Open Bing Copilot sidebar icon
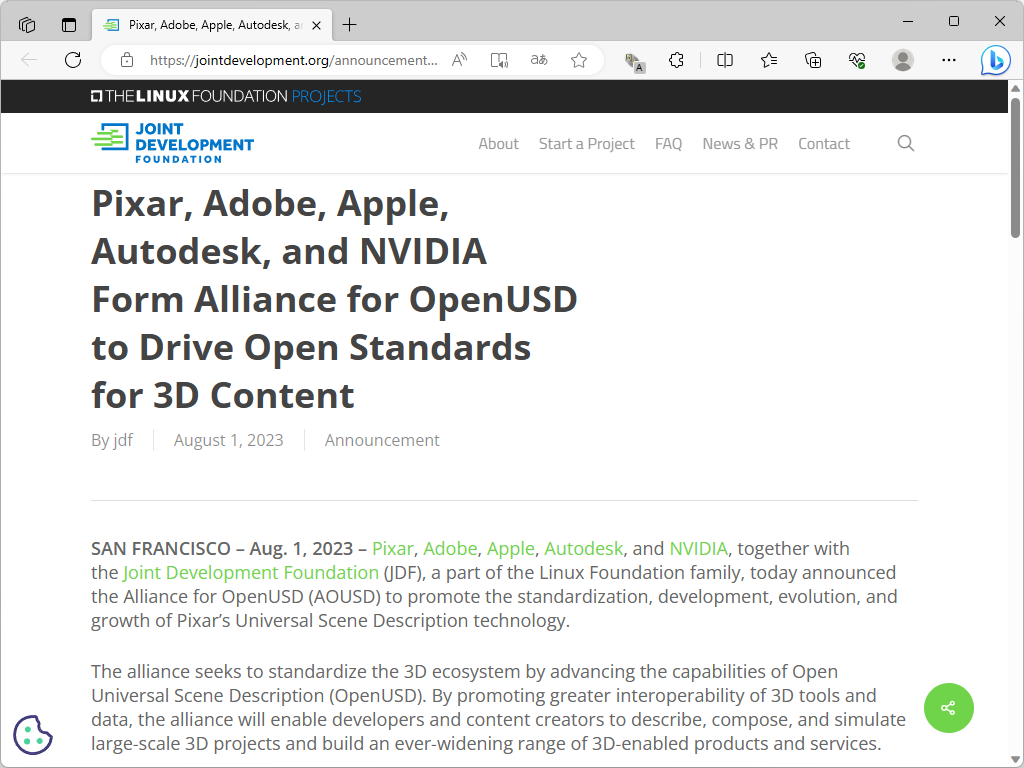The height and width of the screenshot is (768, 1024). [995, 60]
